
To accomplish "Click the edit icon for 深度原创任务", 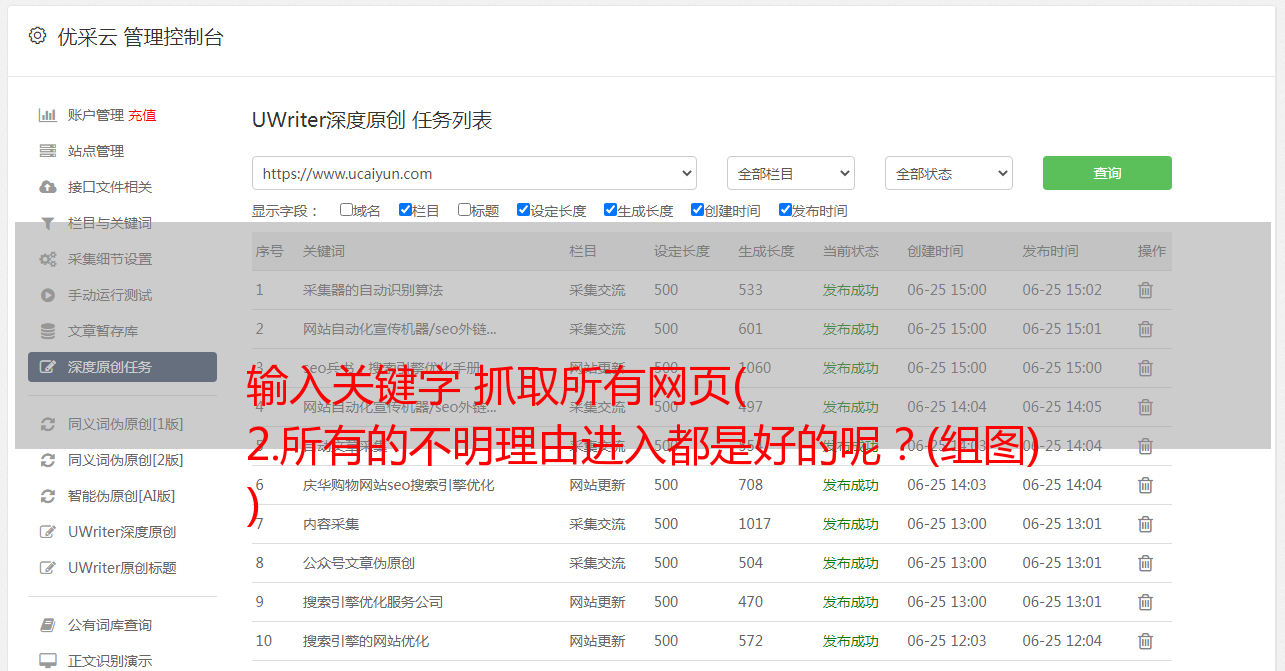I will 47,367.
